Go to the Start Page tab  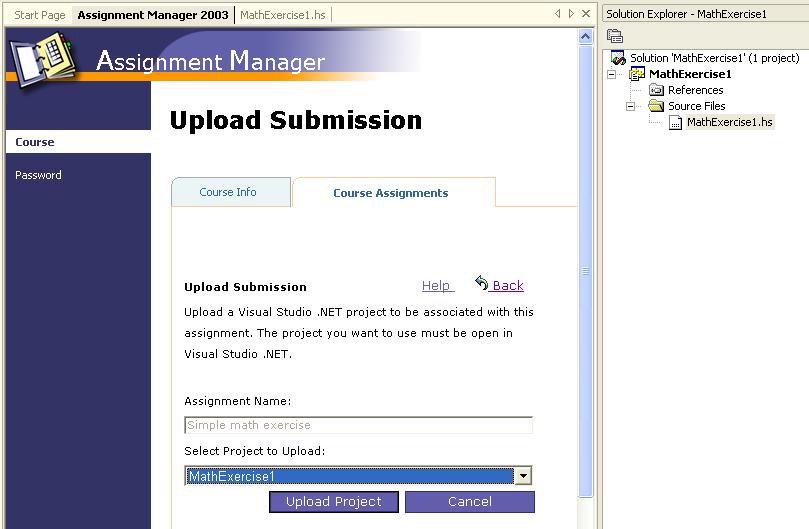click(x=39, y=15)
